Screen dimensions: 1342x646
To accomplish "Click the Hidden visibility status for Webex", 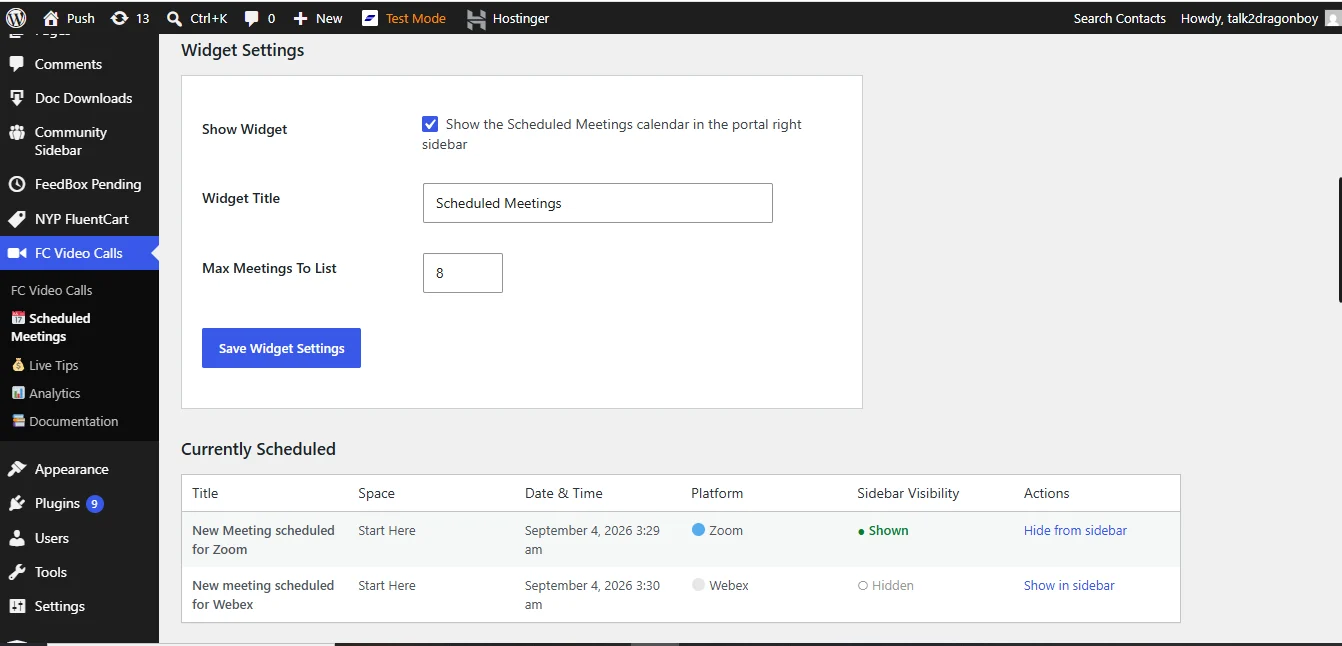I will [886, 586].
